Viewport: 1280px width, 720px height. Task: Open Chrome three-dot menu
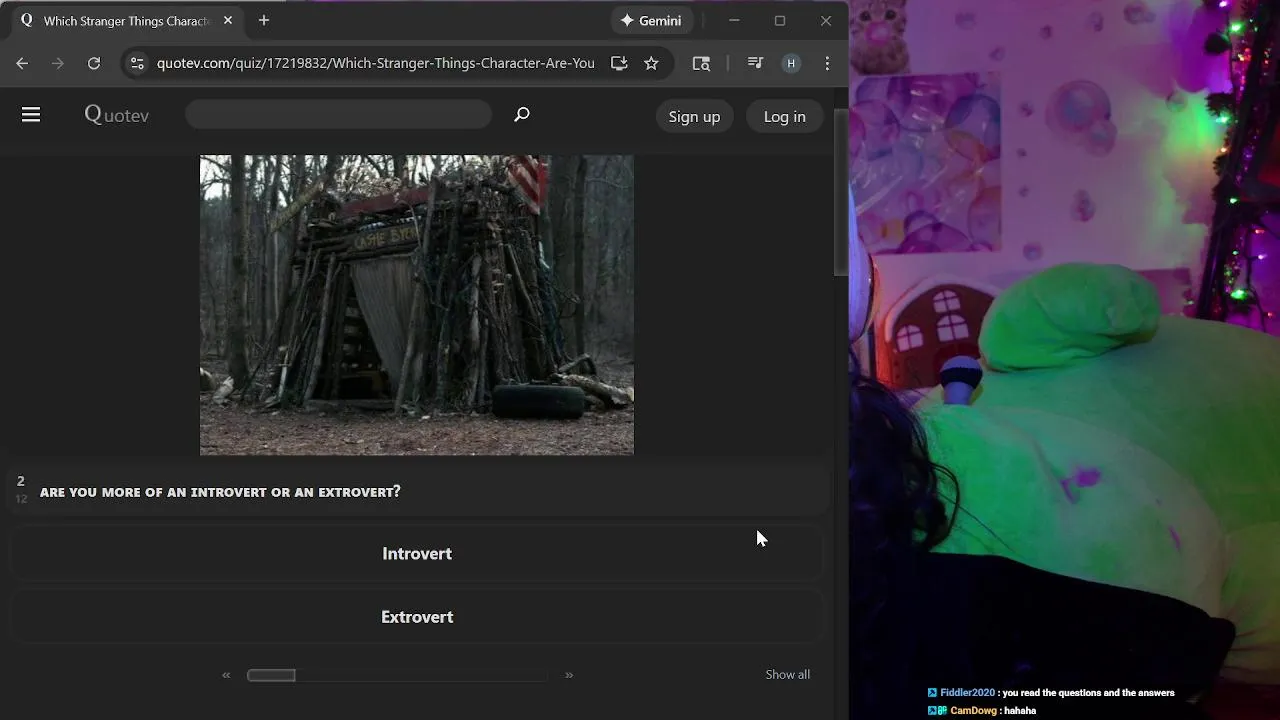pyautogui.click(x=827, y=63)
